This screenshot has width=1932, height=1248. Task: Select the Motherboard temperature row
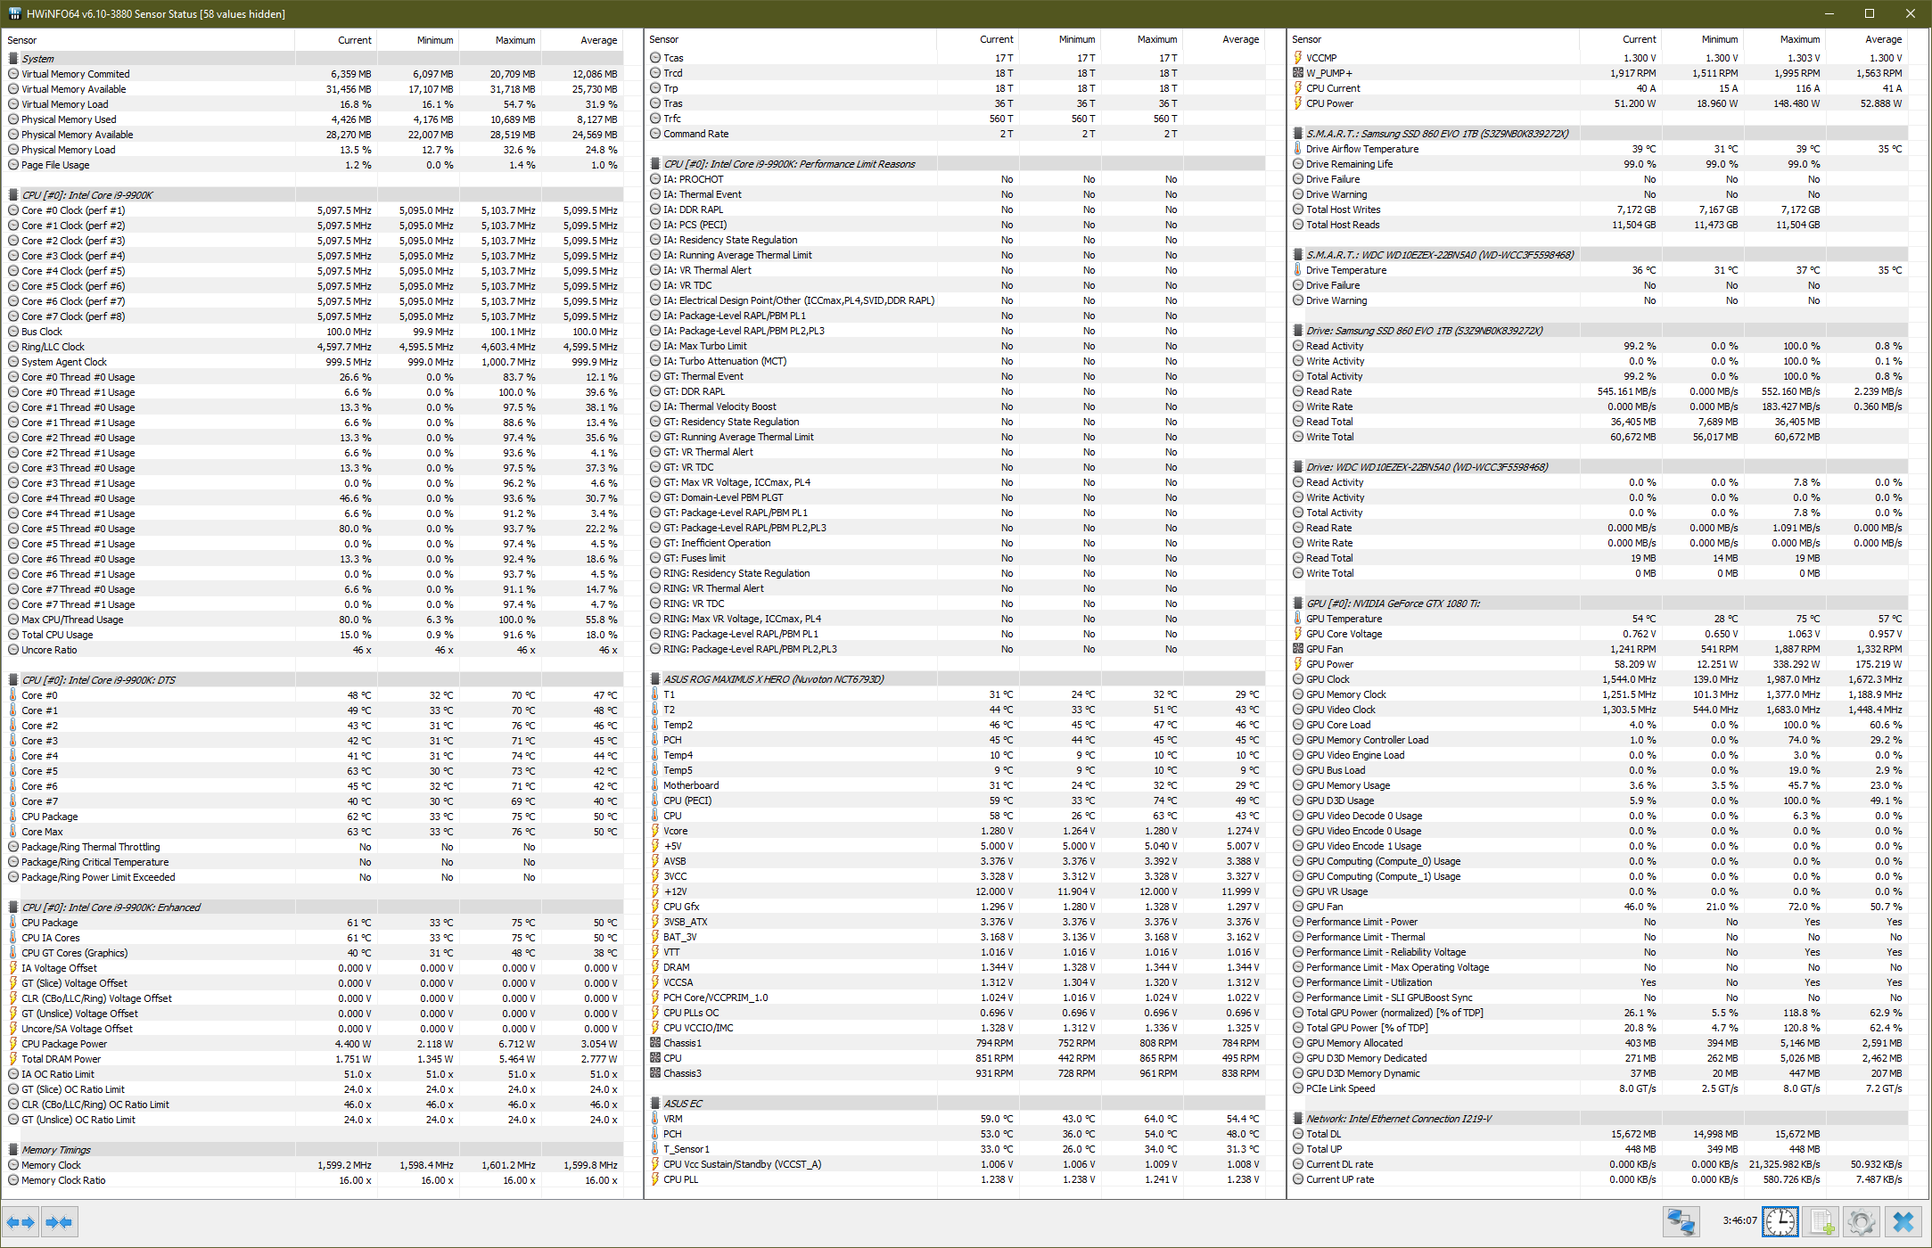[x=955, y=785]
